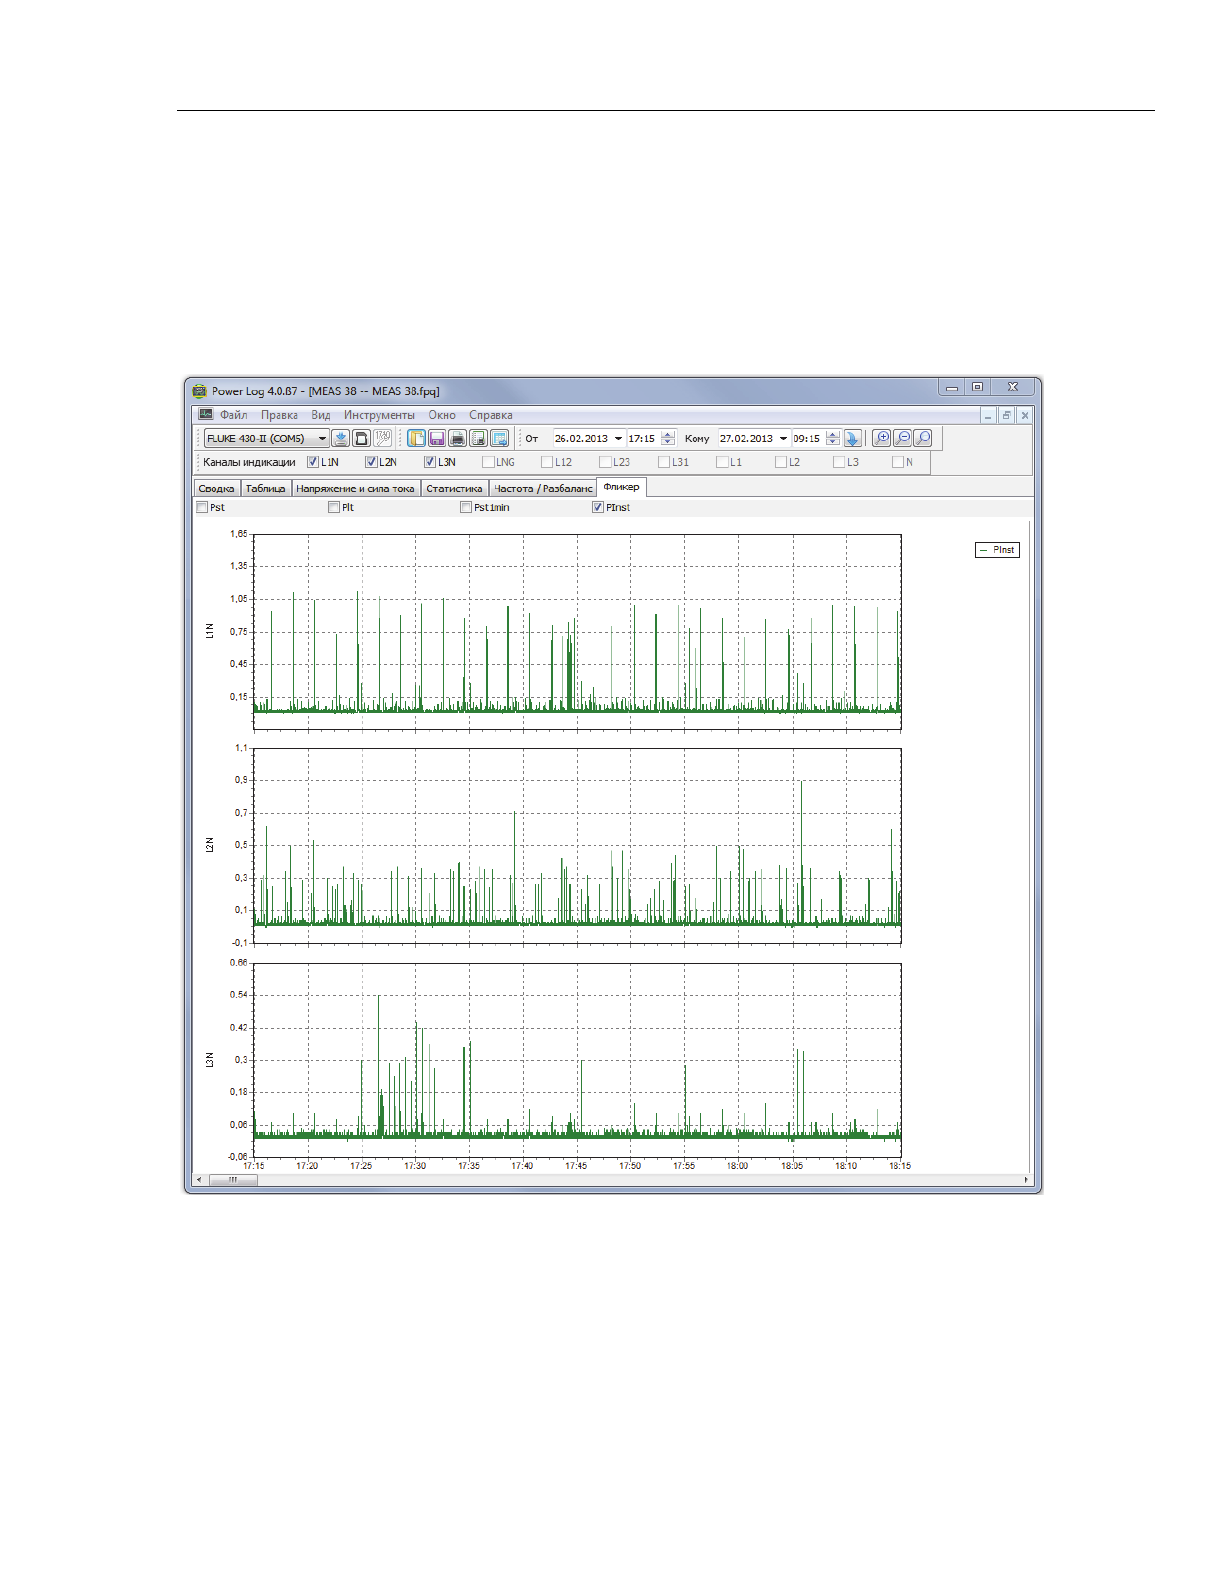Viewport: 1224px width, 1584px height.
Task: Click the download data from instrument icon
Action: [x=341, y=438]
